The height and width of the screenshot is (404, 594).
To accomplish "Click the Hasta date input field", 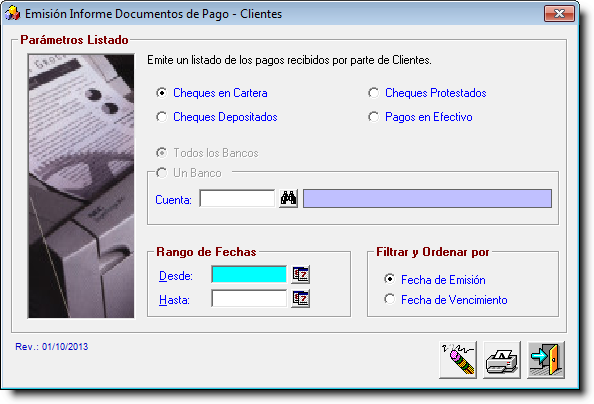I will pyautogui.click(x=249, y=299).
